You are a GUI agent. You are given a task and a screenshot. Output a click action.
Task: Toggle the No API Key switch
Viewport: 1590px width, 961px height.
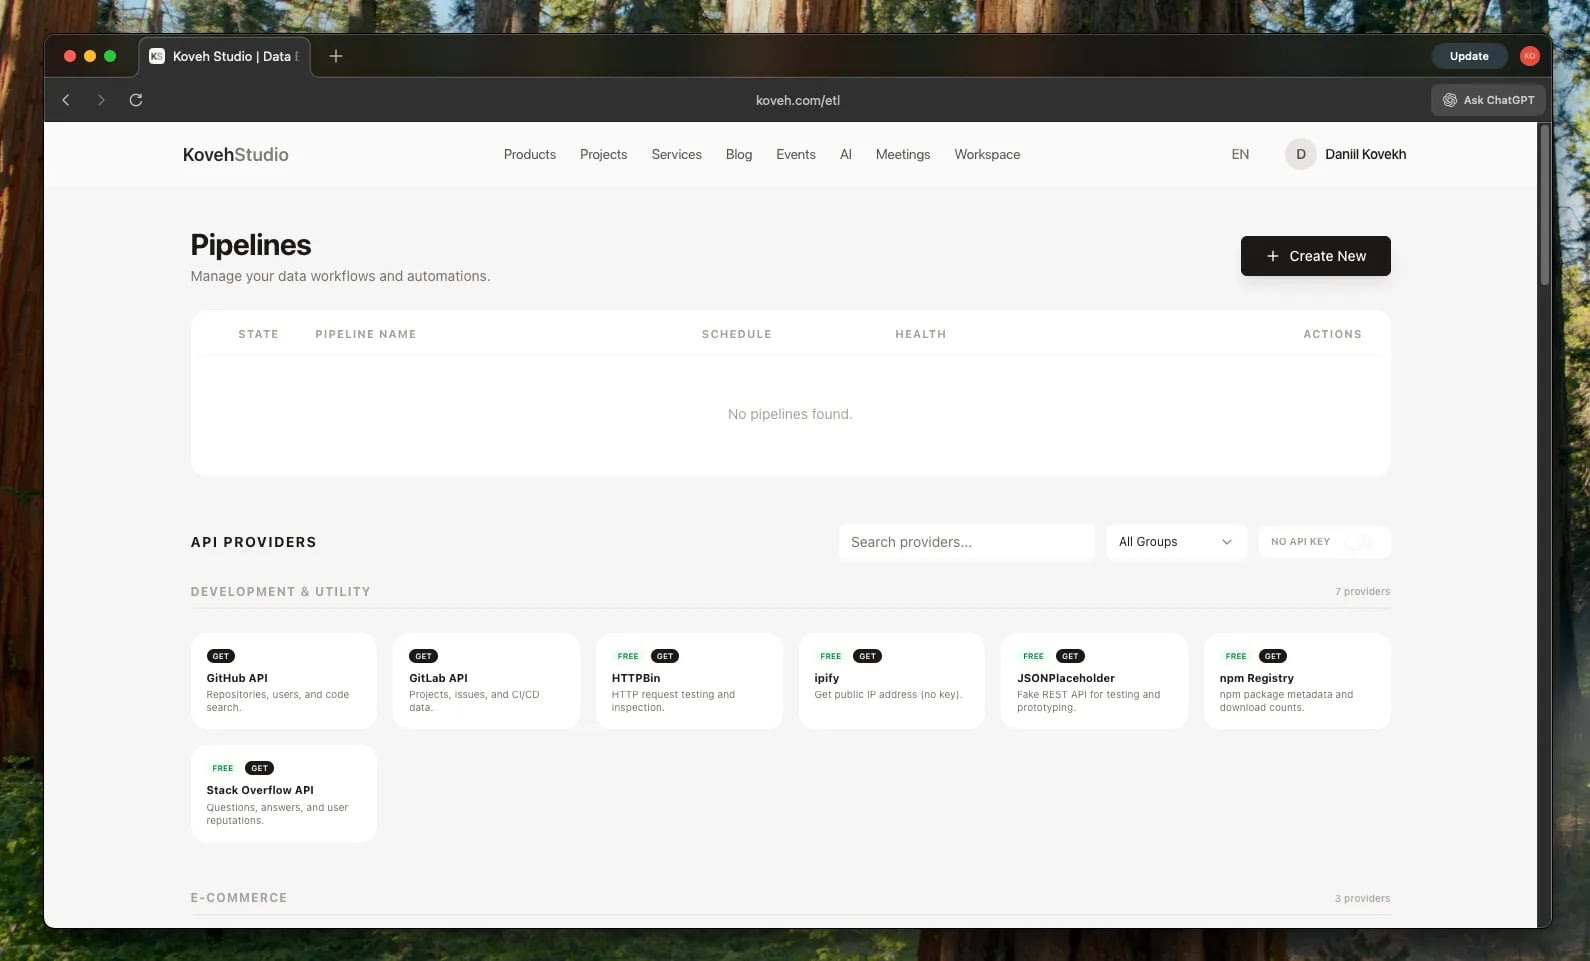tap(1357, 542)
